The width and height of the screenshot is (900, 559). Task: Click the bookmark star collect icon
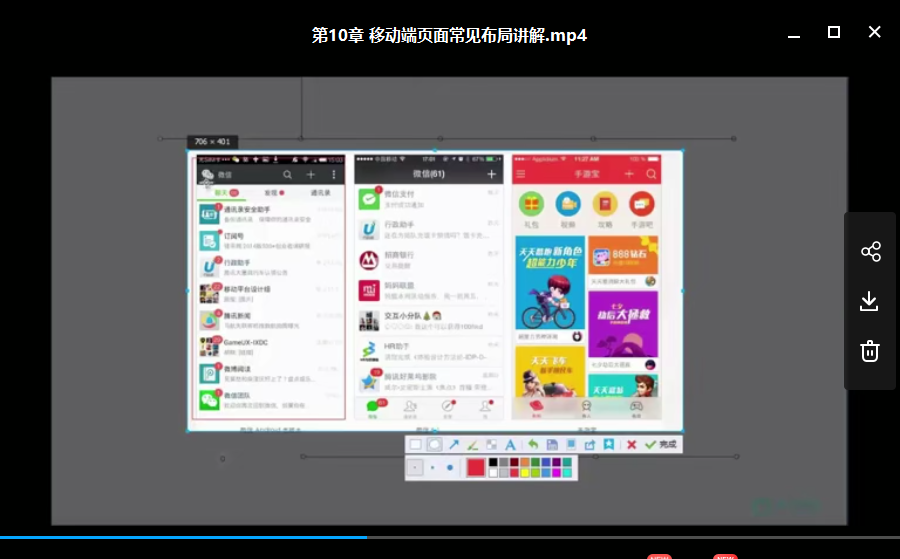pos(608,445)
